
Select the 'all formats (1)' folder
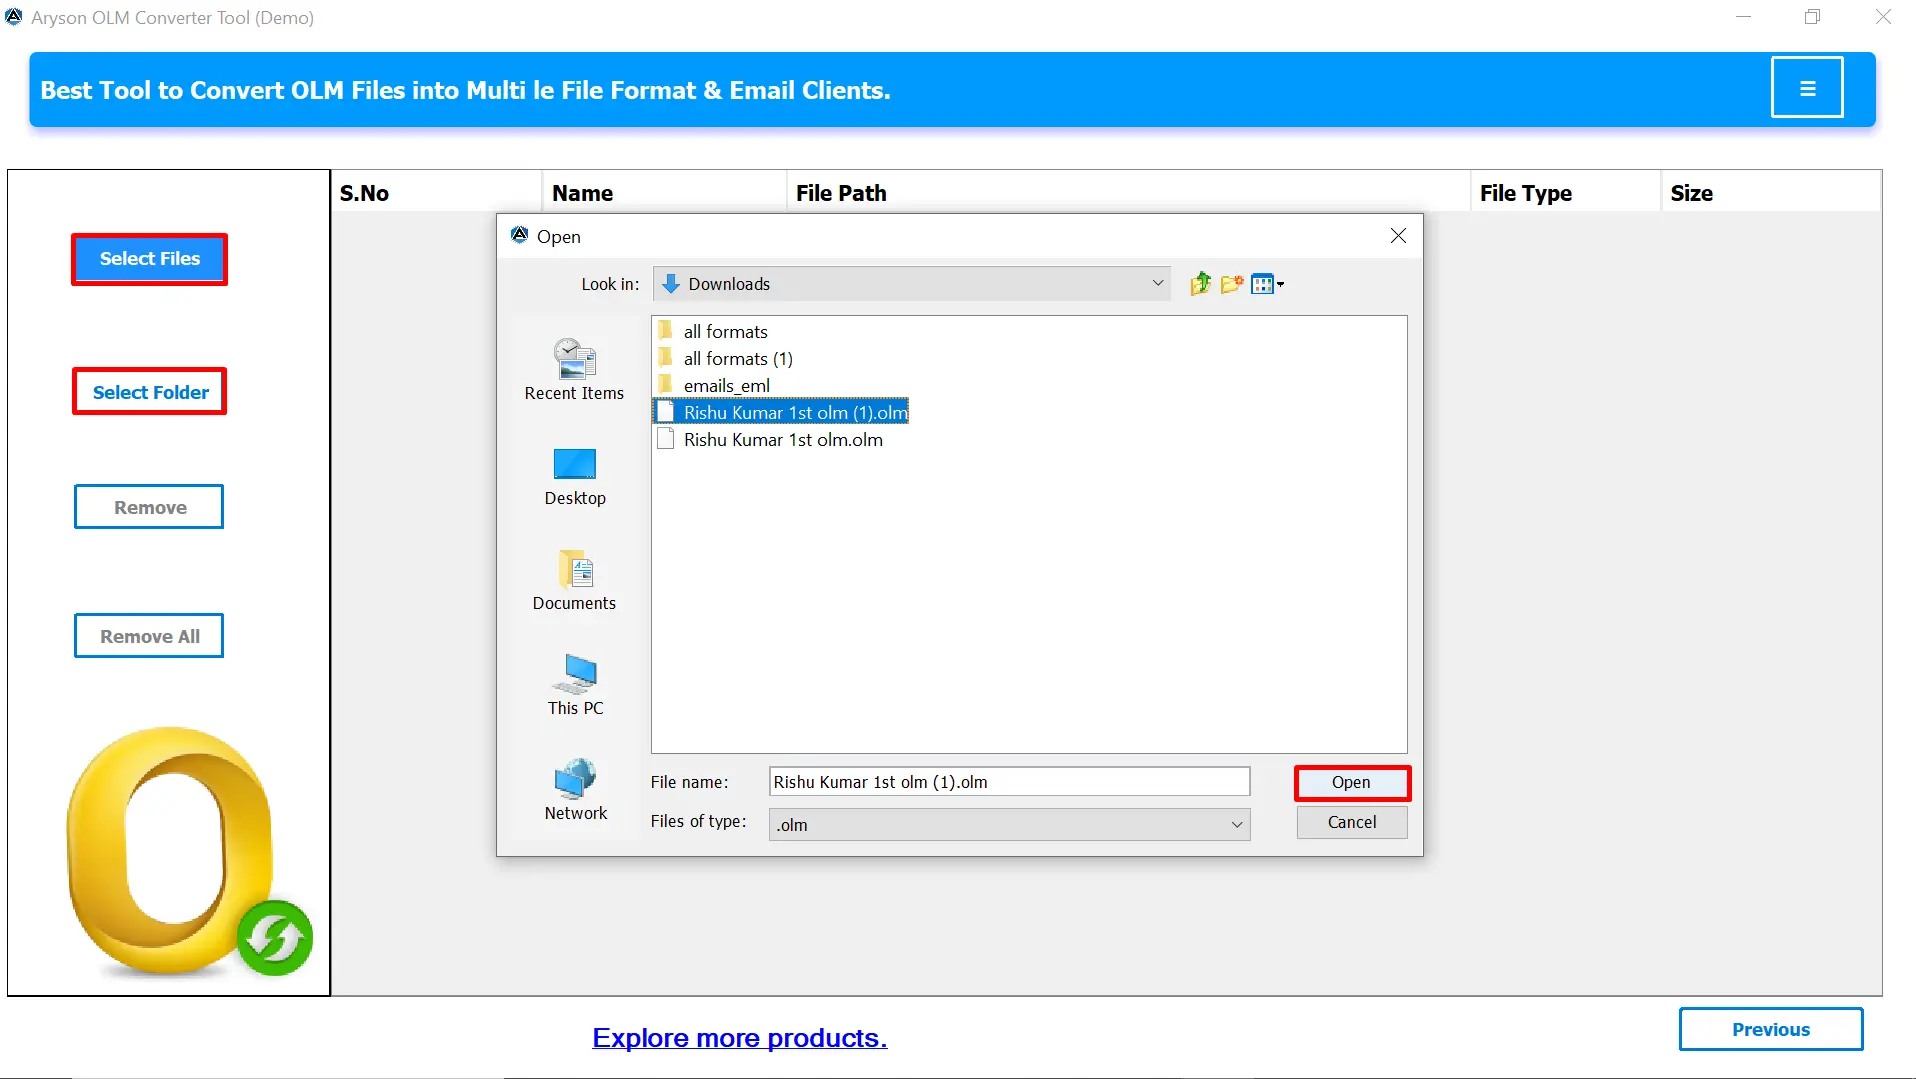[726, 358]
